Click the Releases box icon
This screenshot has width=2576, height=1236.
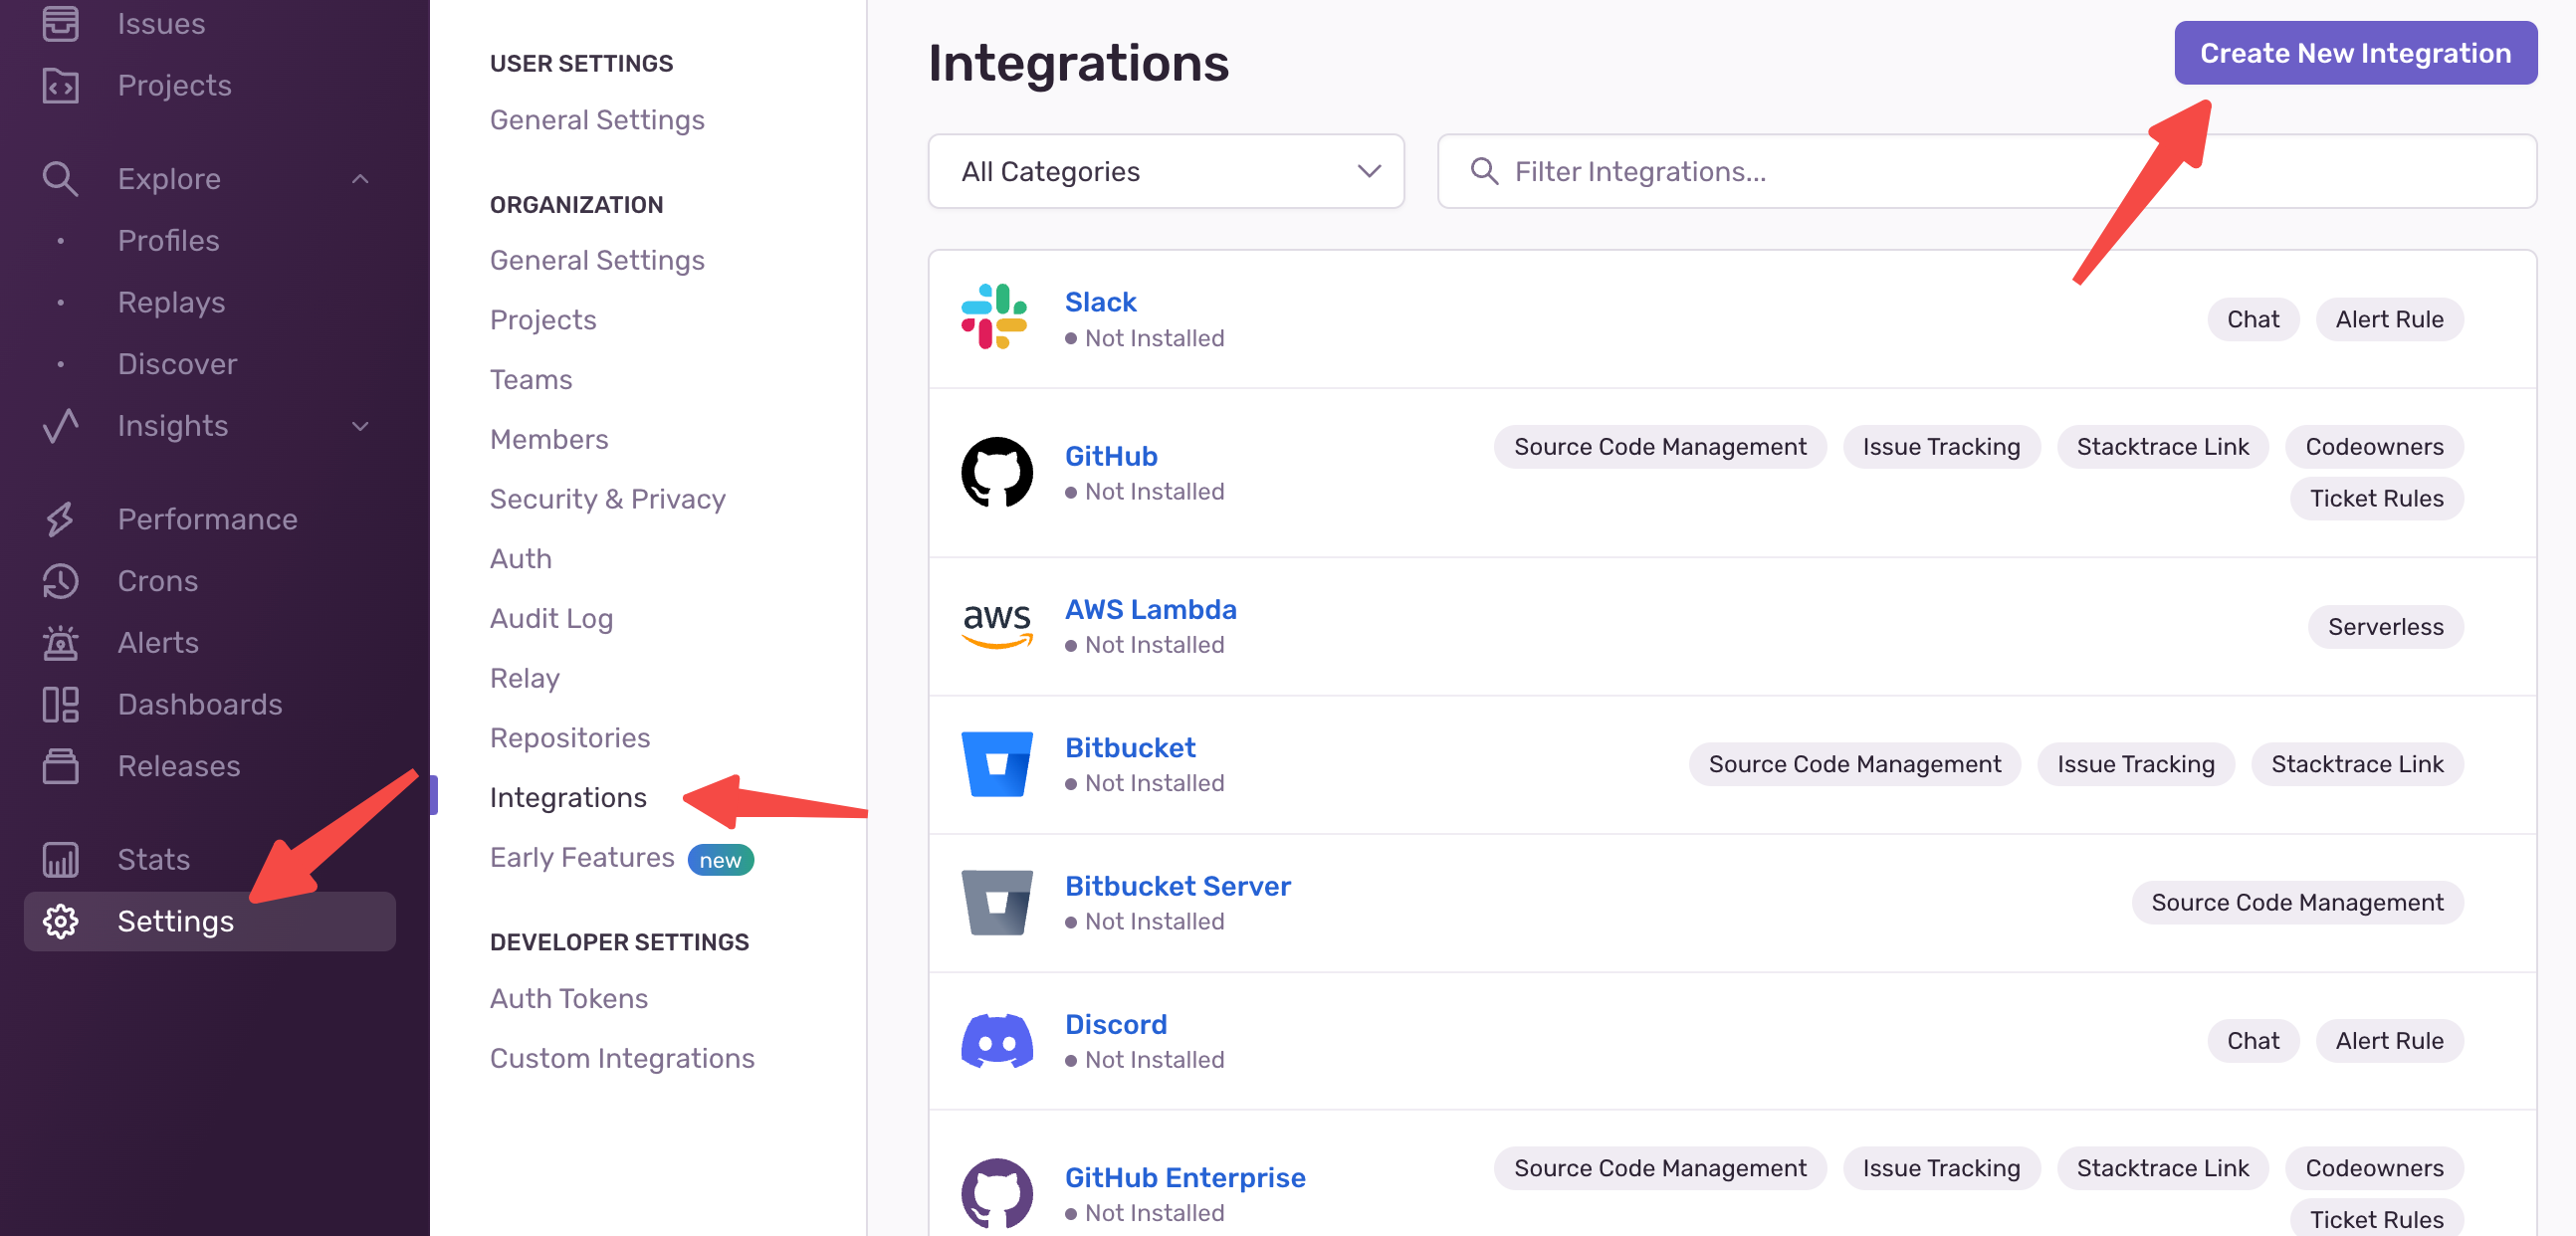click(x=60, y=766)
